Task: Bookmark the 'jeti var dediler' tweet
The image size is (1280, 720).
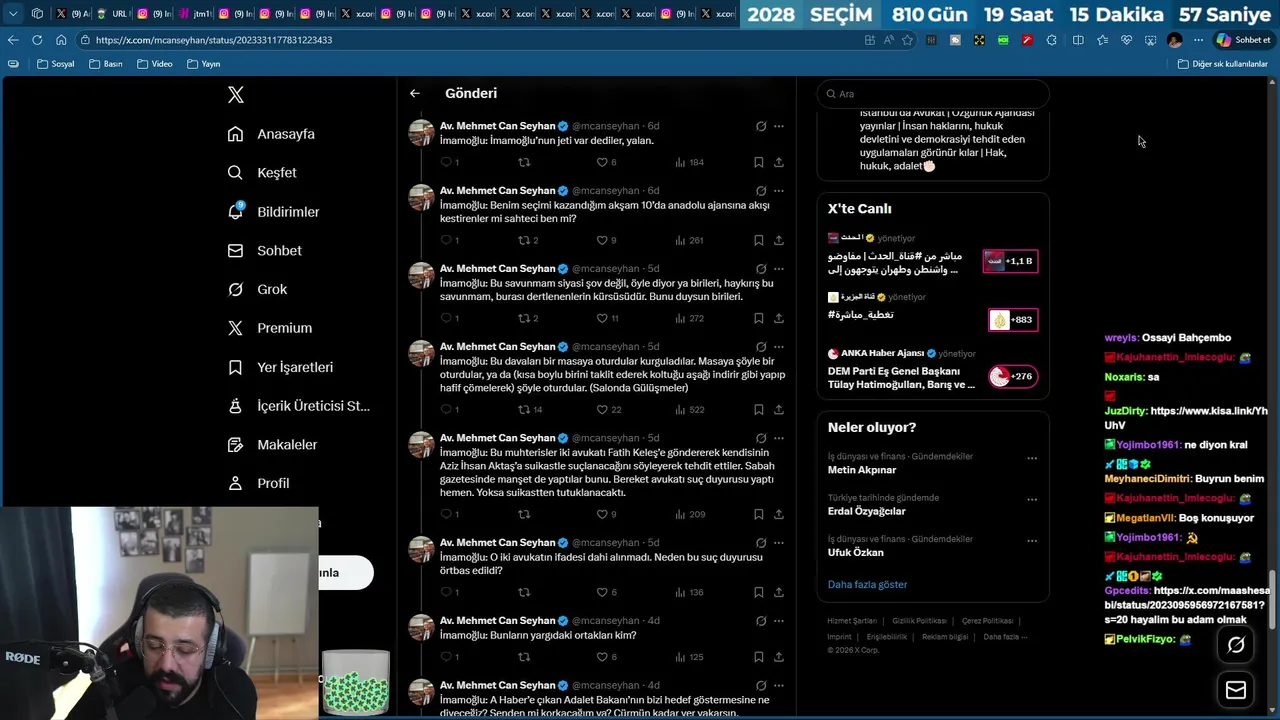Action: pos(759,162)
